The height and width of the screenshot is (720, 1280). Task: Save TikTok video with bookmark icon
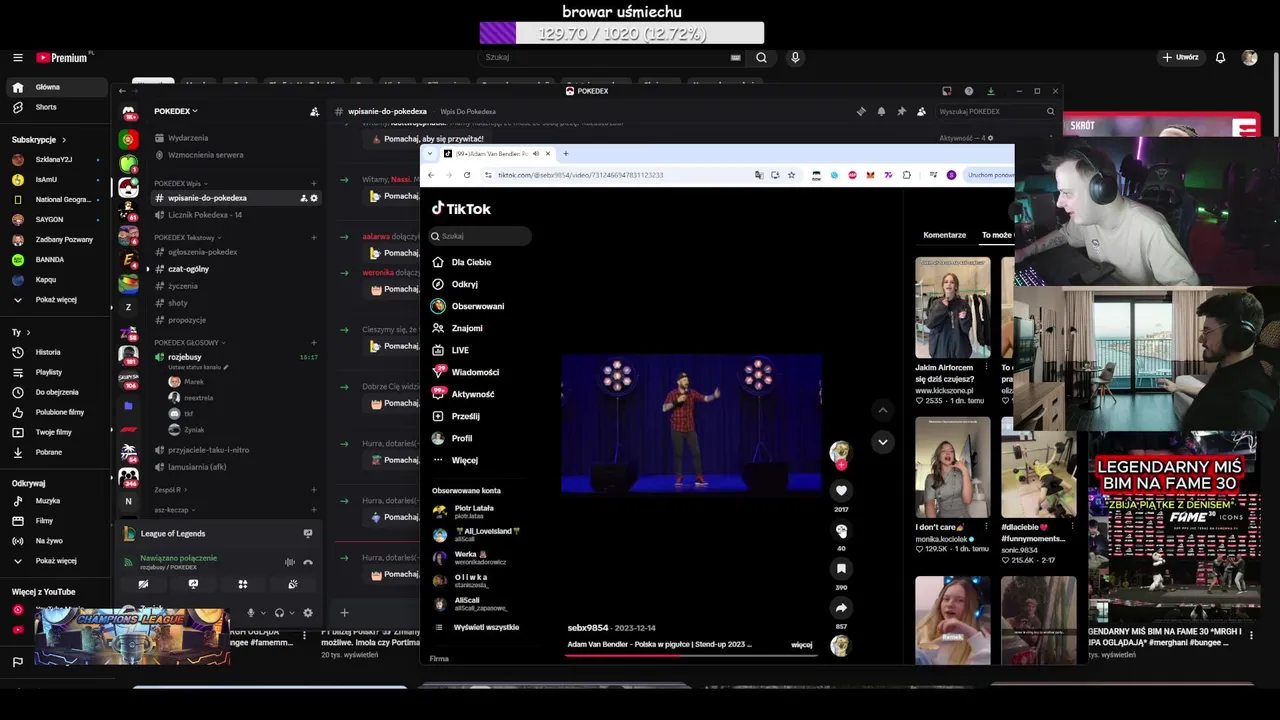841,568
